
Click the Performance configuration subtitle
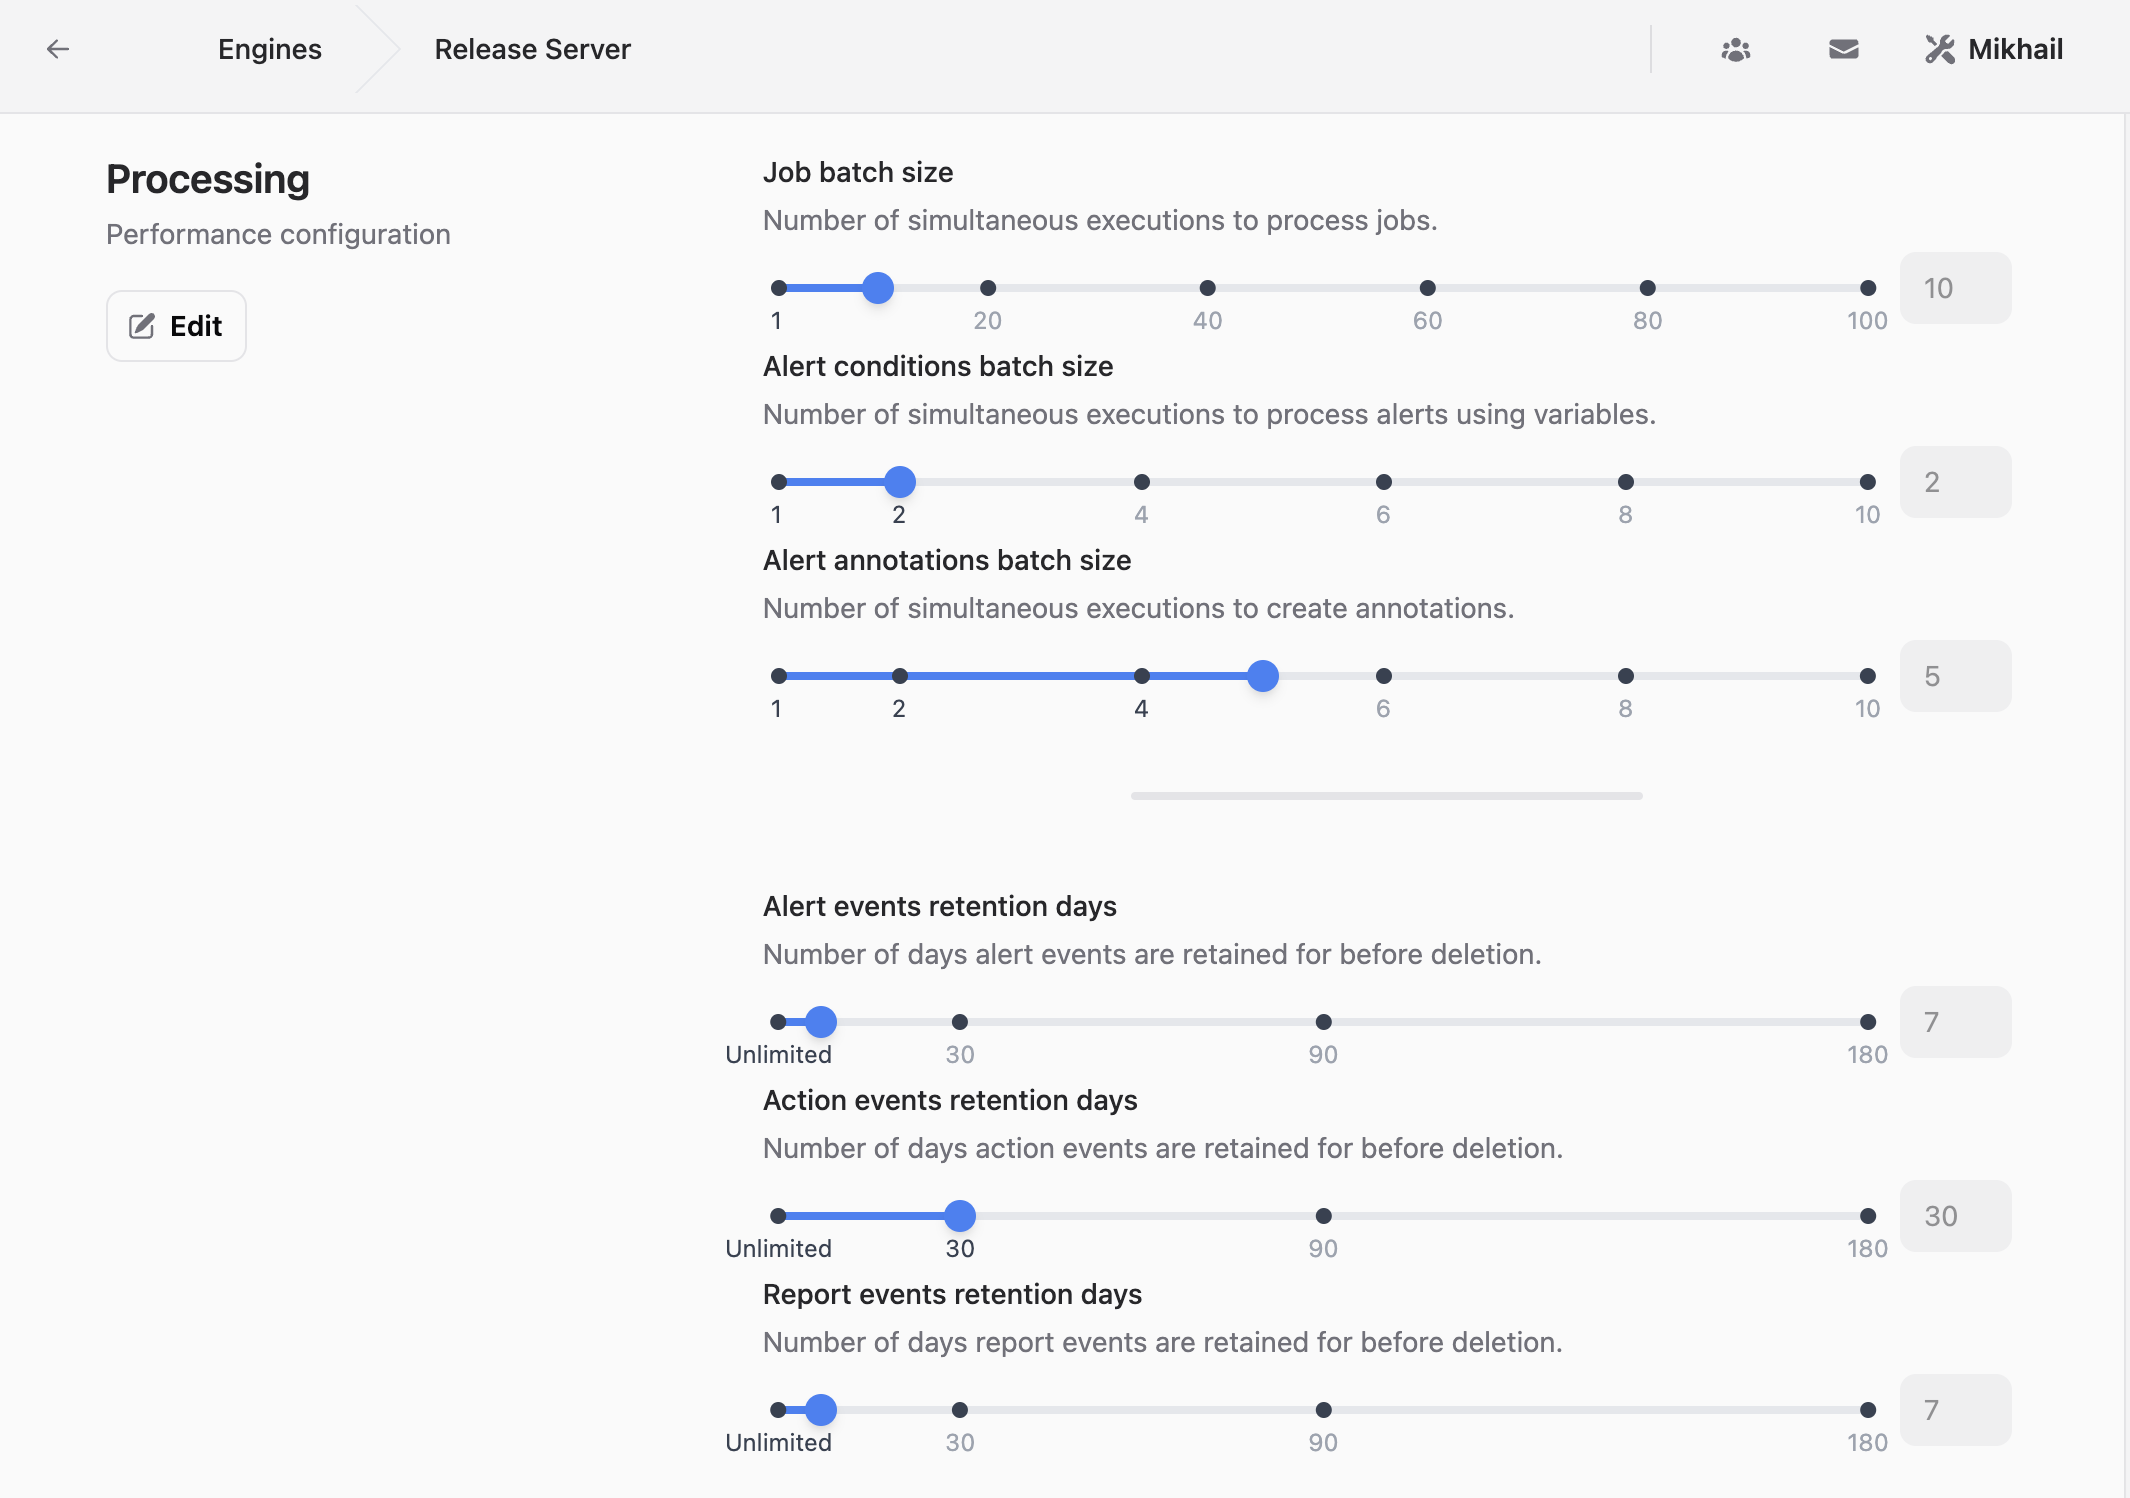278,234
